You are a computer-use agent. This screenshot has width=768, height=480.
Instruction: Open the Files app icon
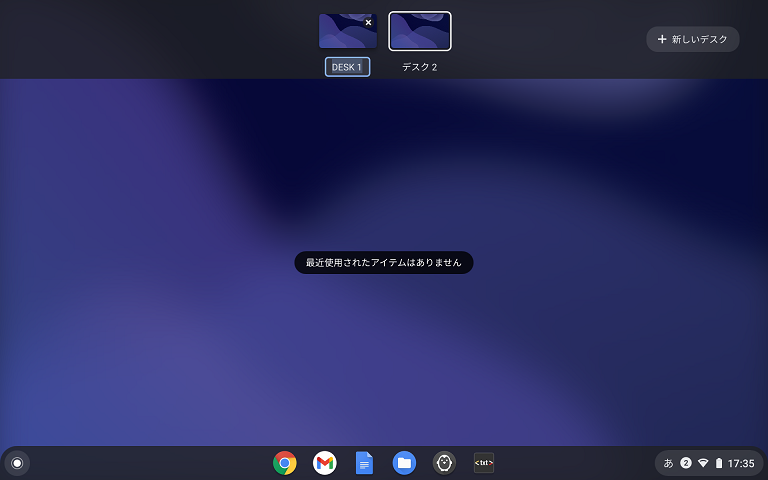pos(404,463)
